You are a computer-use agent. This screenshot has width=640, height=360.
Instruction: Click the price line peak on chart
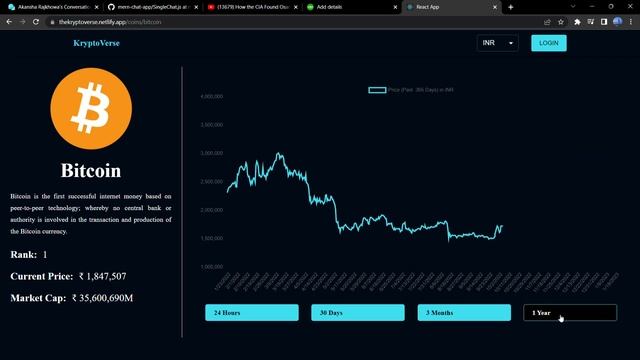coord(279,154)
